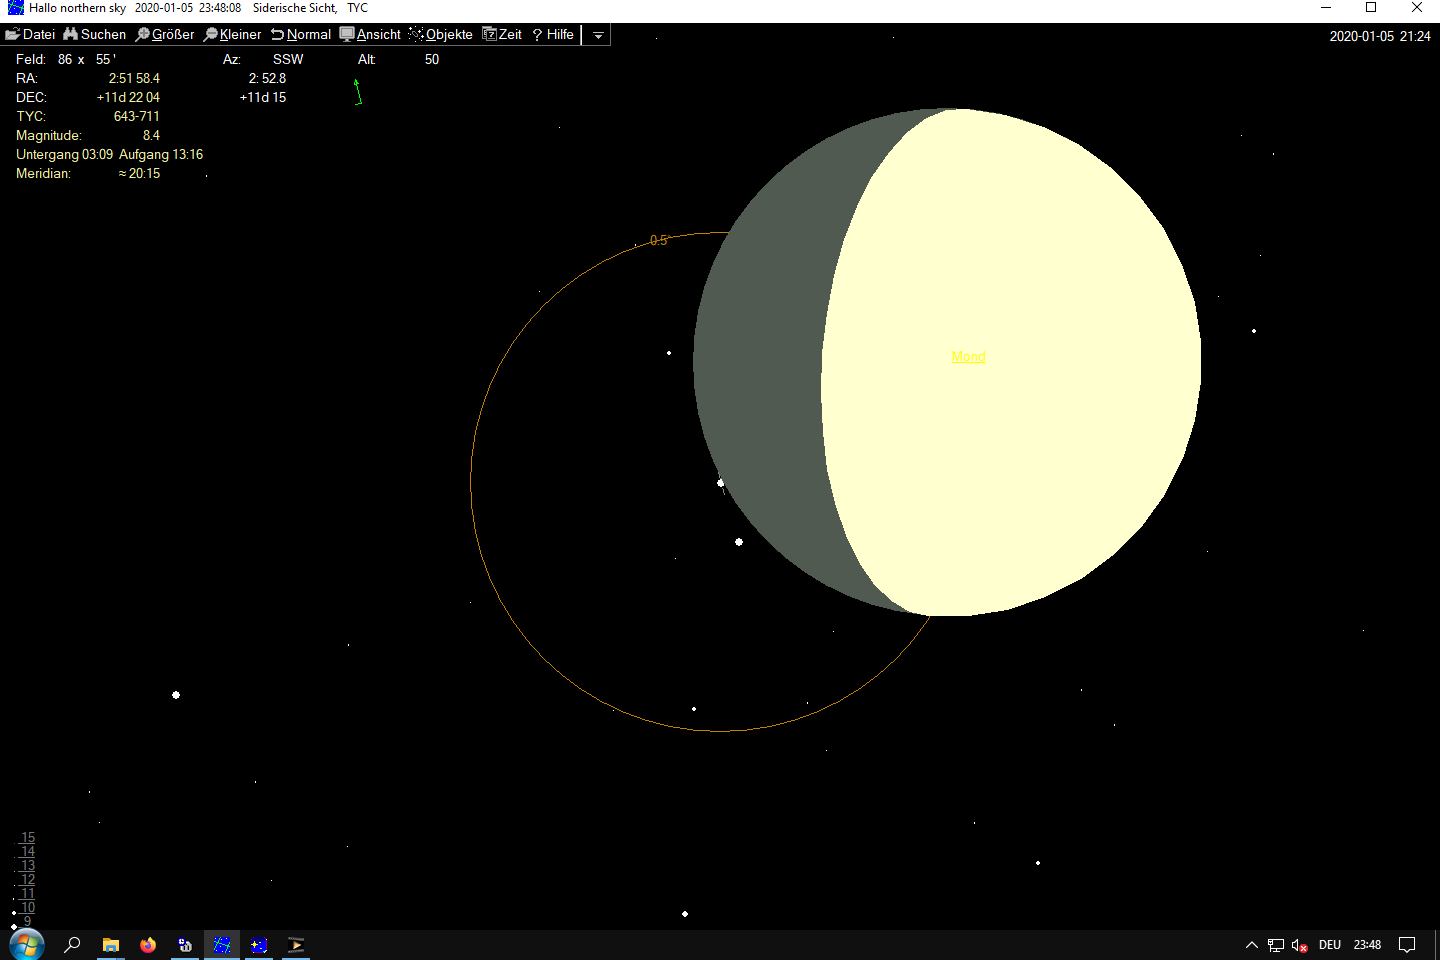Viewport: 1440px width, 960px height.
Task: Zoom out with Kleiner magnifier
Action: click(x=232, y=34)
